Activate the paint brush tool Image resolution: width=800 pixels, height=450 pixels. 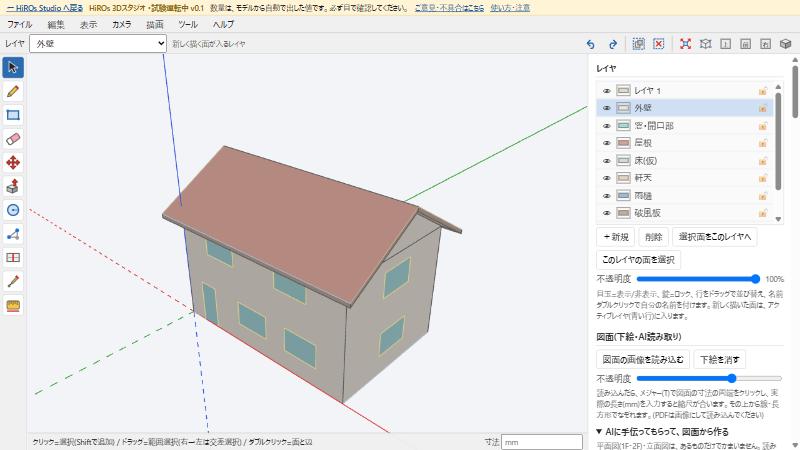13,282
